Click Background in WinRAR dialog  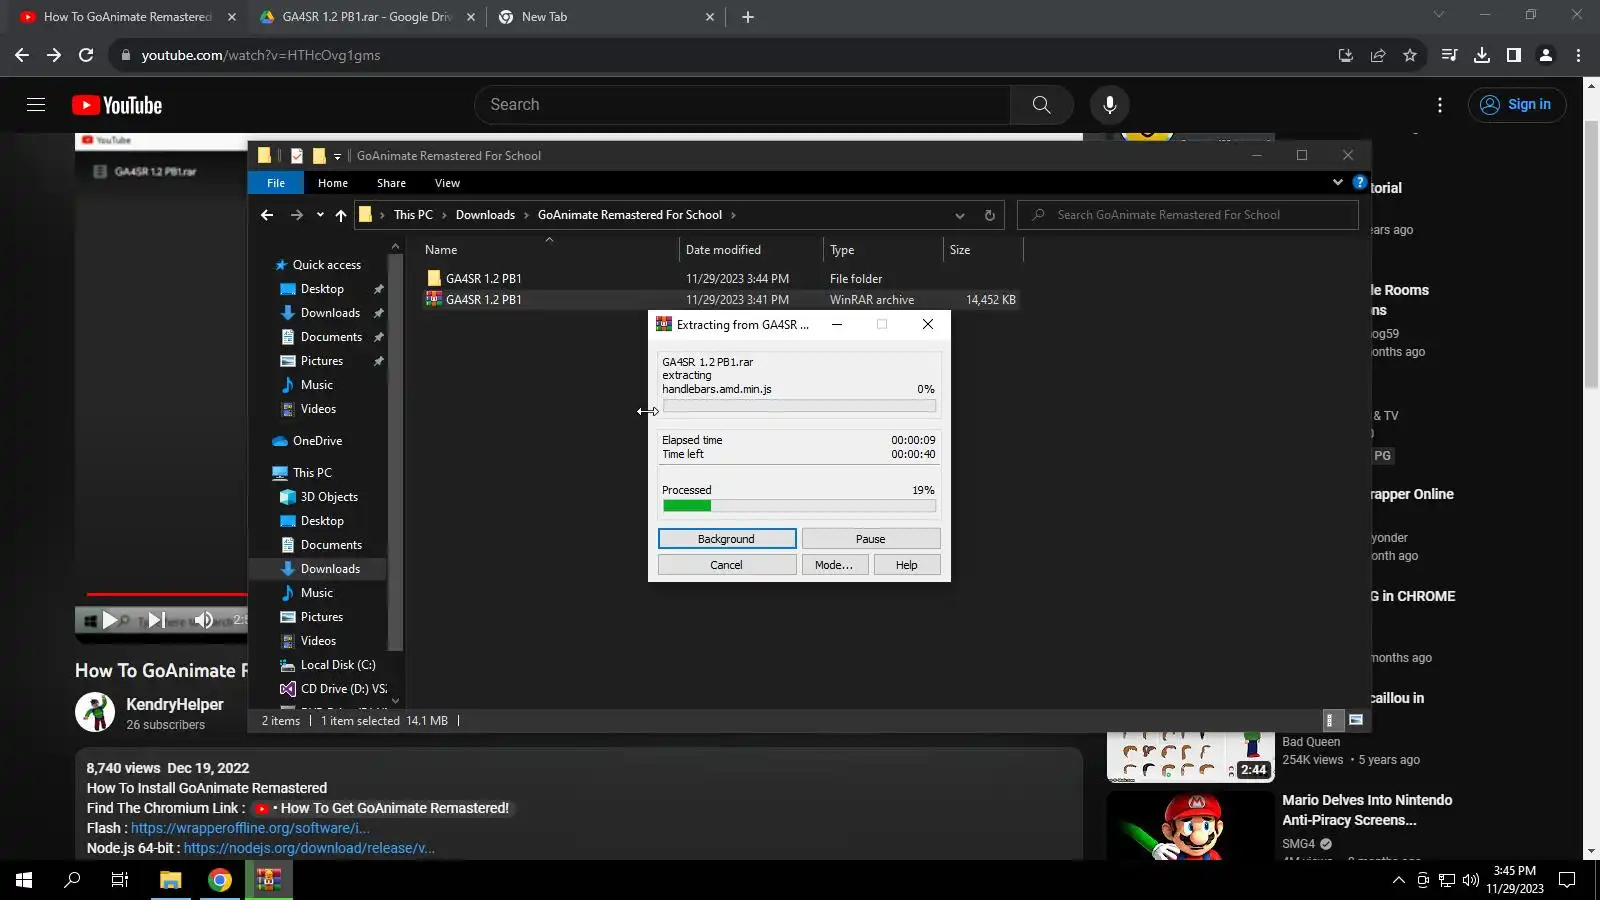tap(727, 539)
